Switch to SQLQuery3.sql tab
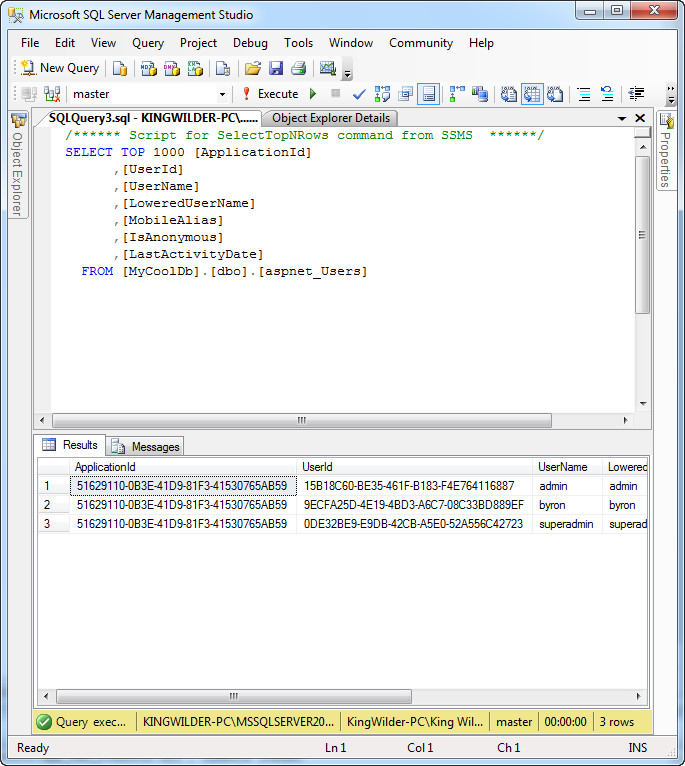 click(153, 118)
